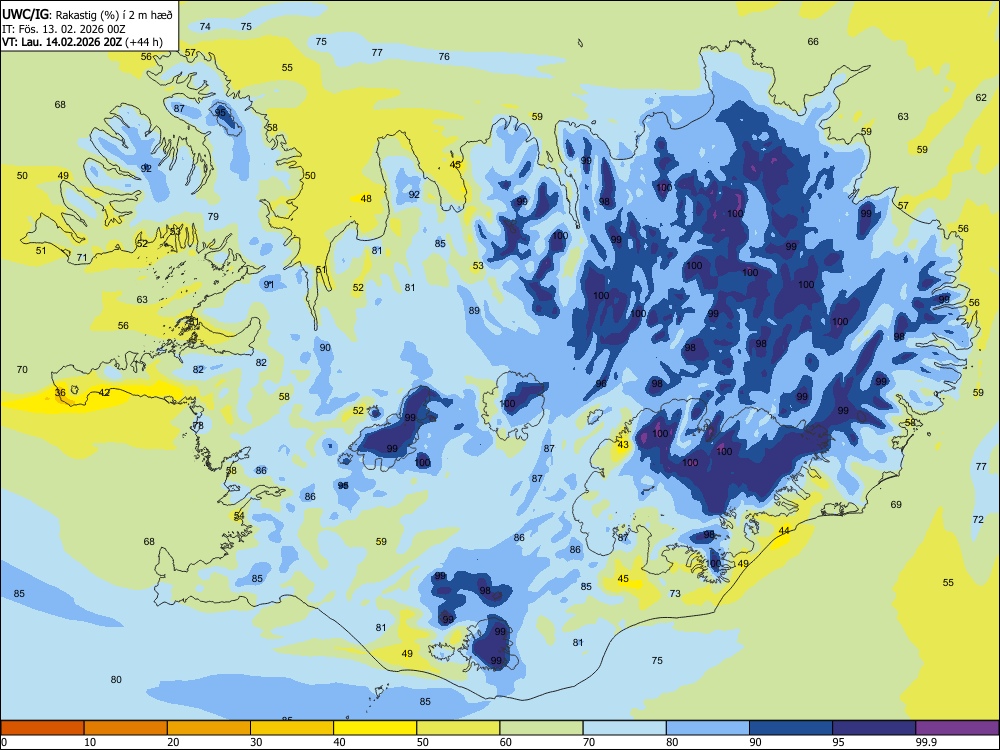Click the '99.9' legend scale label

926,742
